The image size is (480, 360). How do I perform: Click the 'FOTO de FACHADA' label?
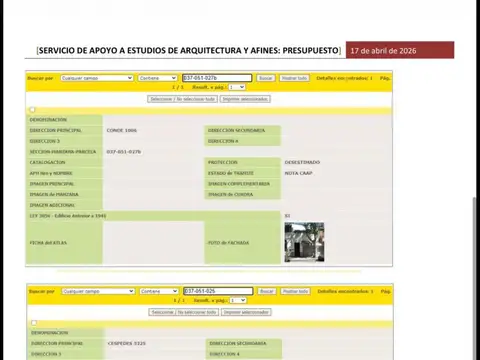[228, 243]
